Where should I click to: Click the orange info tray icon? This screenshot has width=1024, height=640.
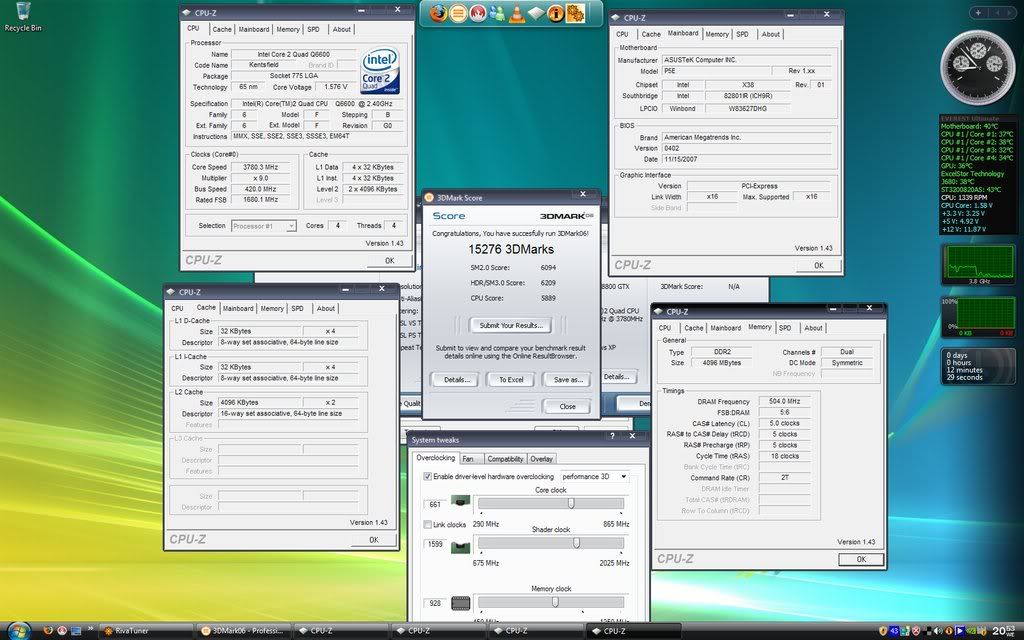pyautogui.click(x=949, y=631)
